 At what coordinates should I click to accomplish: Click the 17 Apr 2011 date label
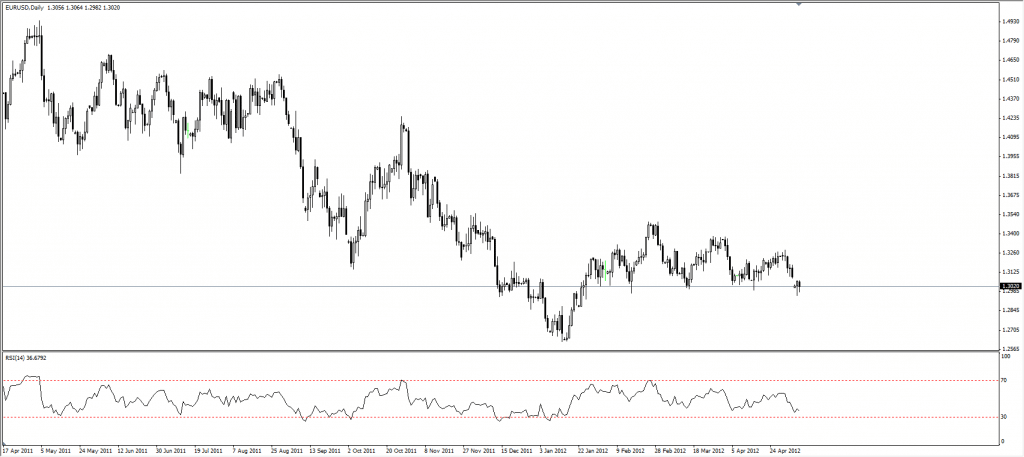[18, 450]
